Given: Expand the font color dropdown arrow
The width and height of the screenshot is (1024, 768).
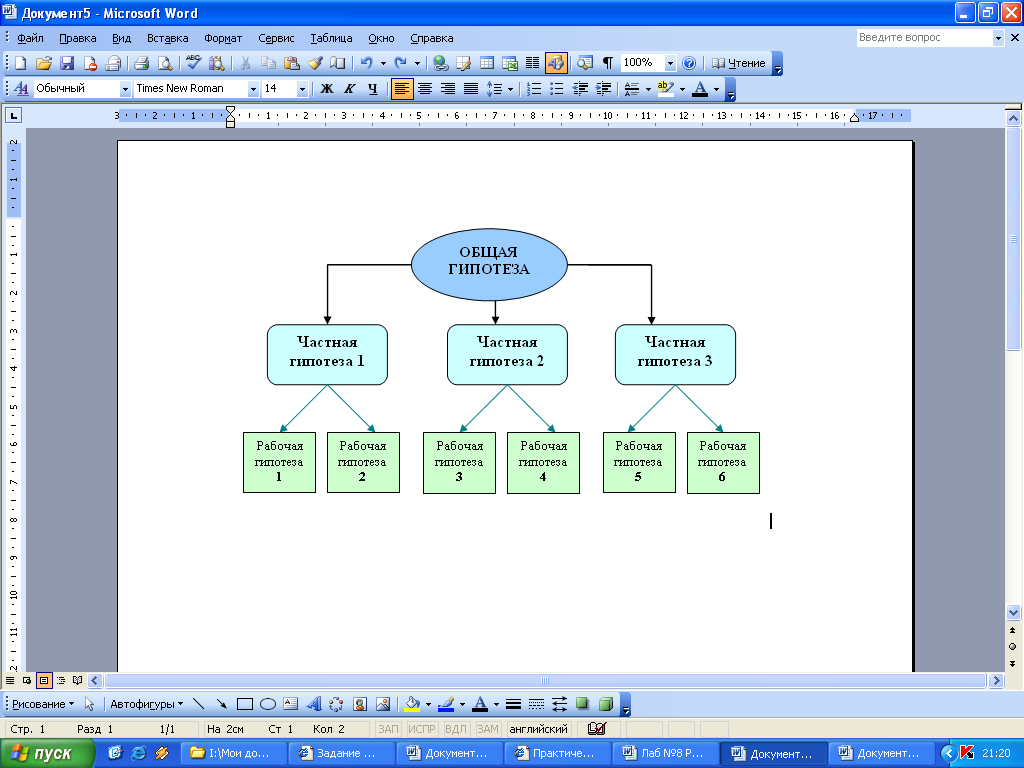Looking at the screenshot, I should pos(716,89).
